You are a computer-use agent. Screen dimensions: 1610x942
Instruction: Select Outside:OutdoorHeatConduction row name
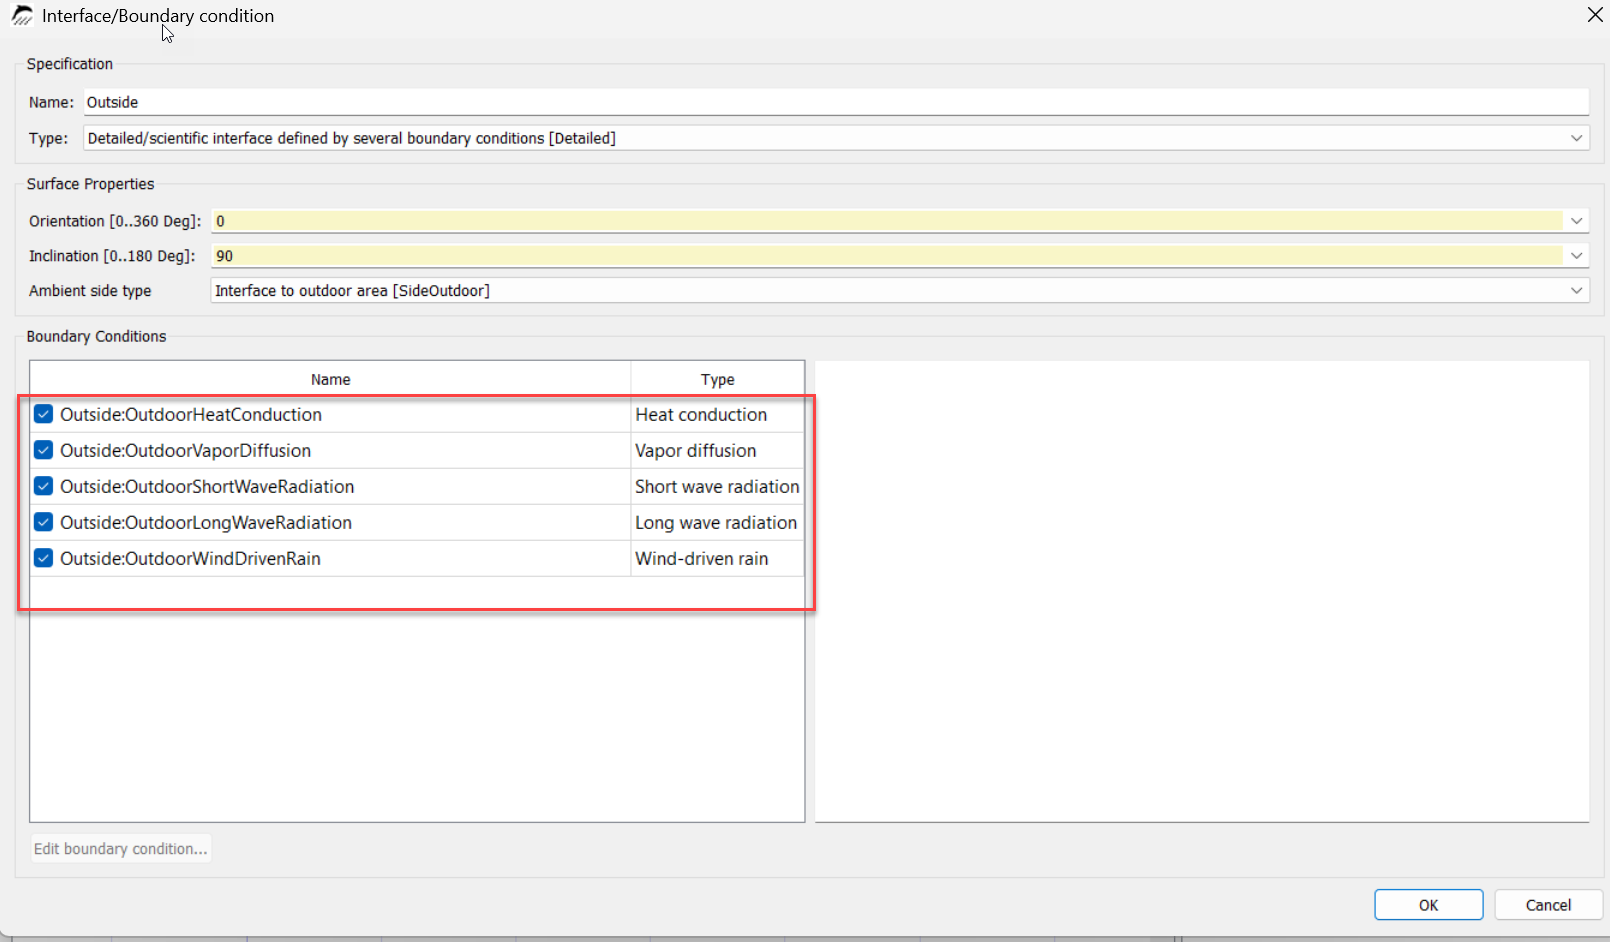pyautogui.click(x=191, y=414)
